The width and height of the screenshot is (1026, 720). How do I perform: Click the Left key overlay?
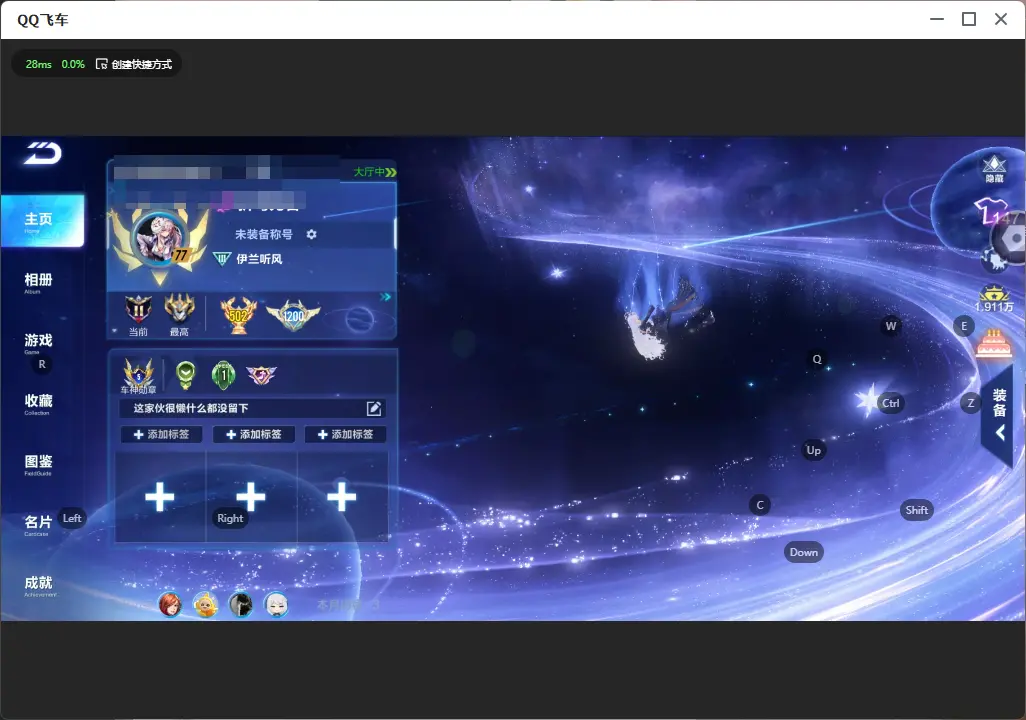click(72, 518)
